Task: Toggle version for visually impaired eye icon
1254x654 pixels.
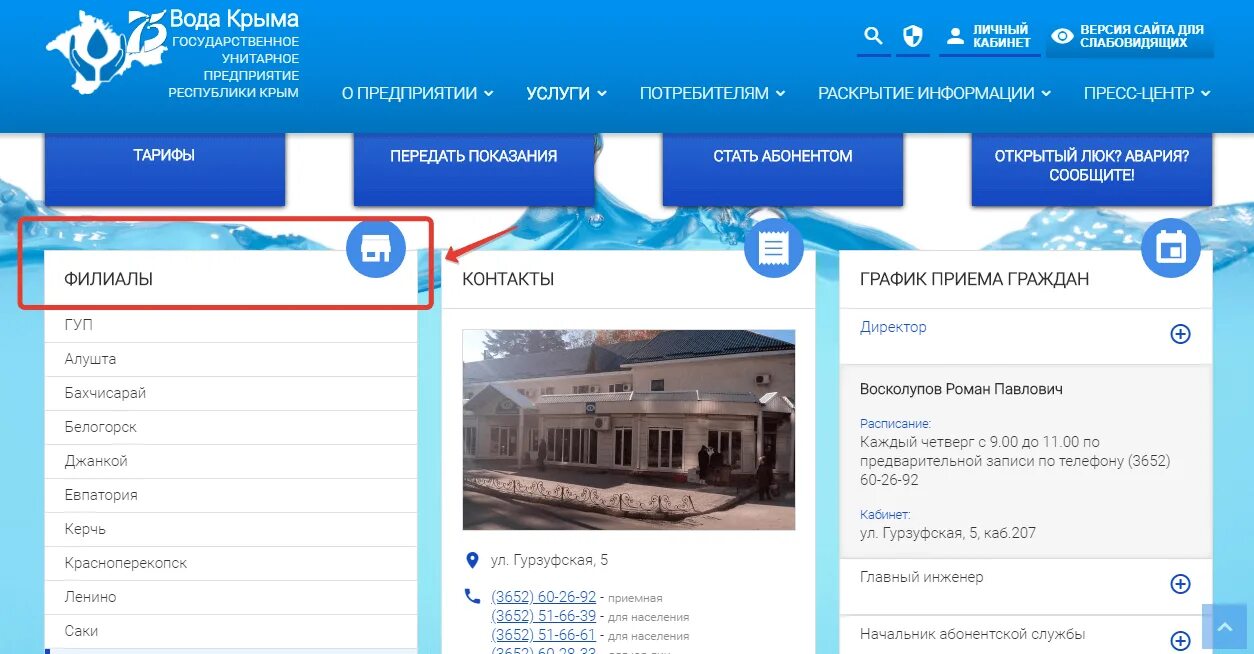Action: tap(1062, 36)
